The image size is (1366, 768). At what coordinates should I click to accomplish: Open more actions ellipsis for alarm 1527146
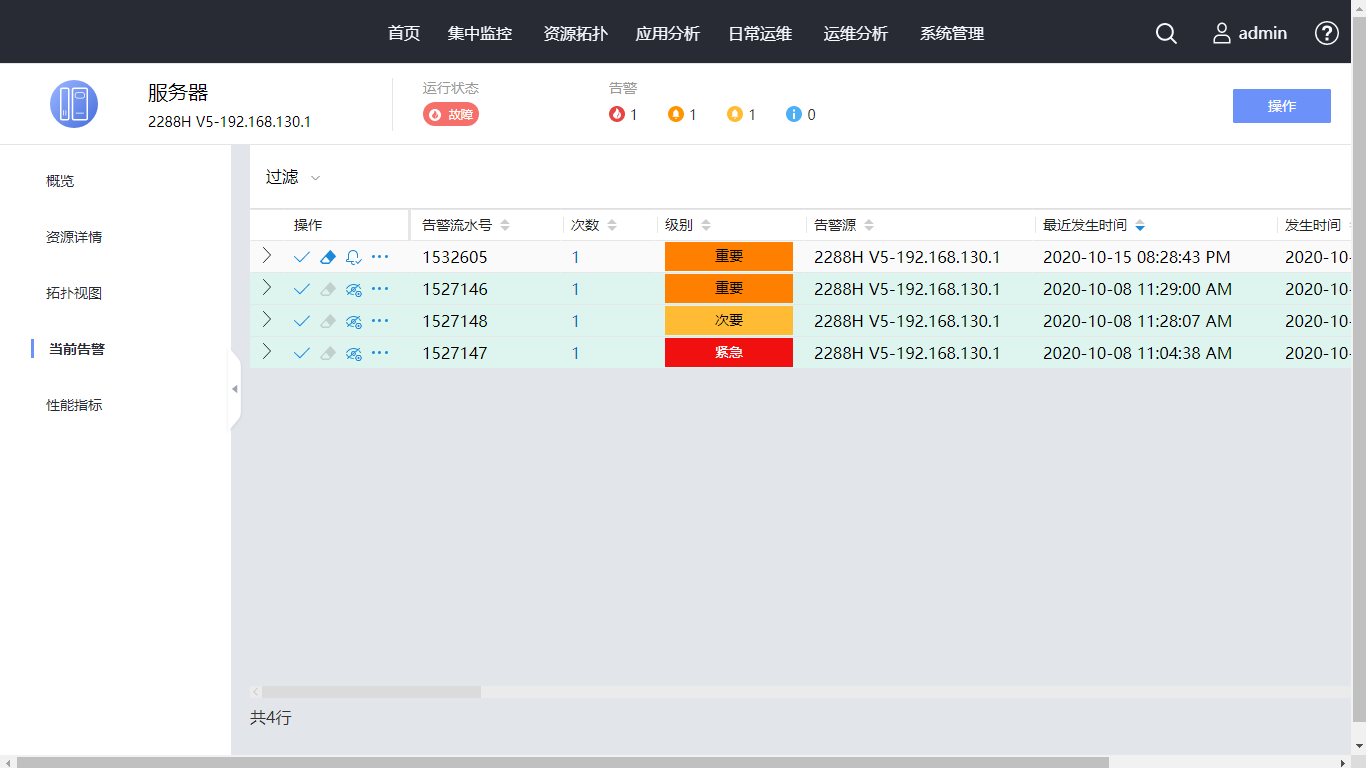tap(380, 289)
